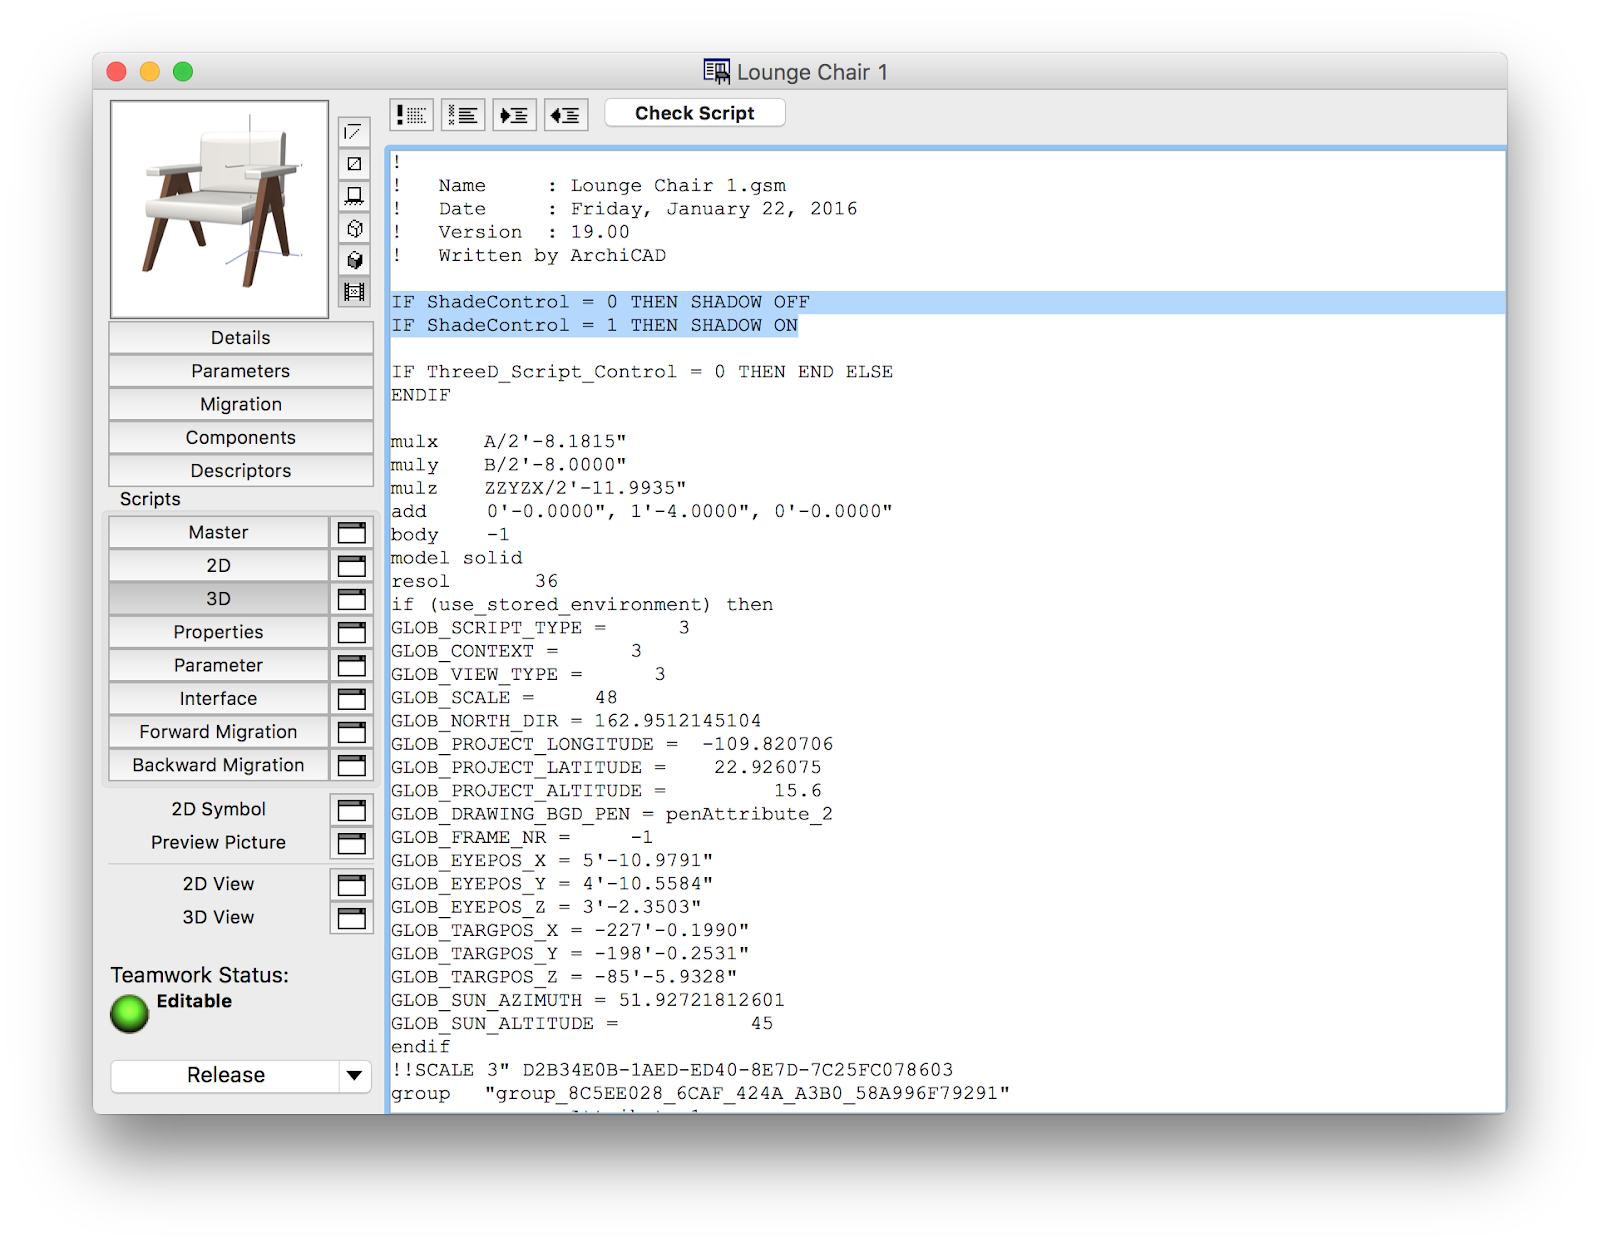Switch to the Parameters section

[240, 371]
